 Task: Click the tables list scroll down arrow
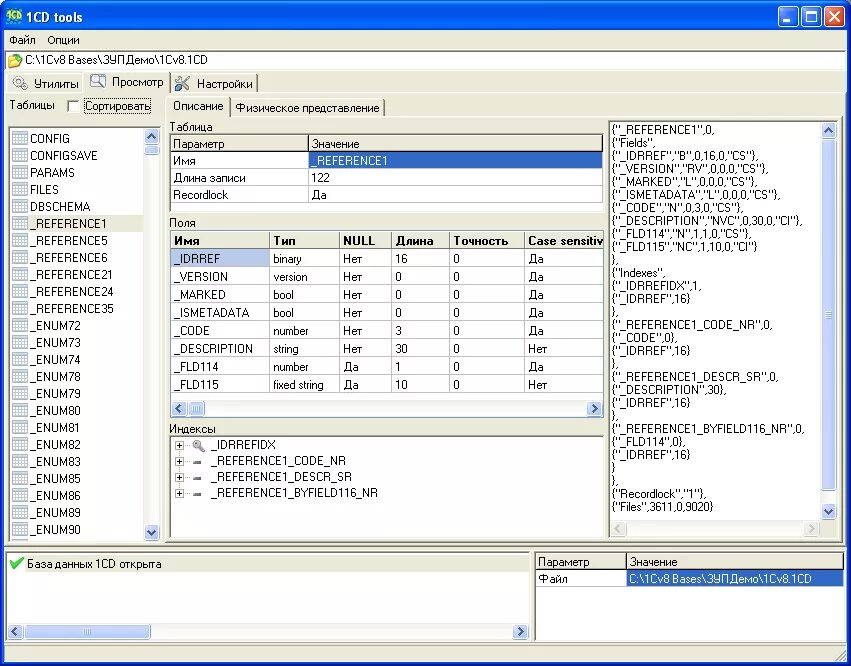(152, 532)
